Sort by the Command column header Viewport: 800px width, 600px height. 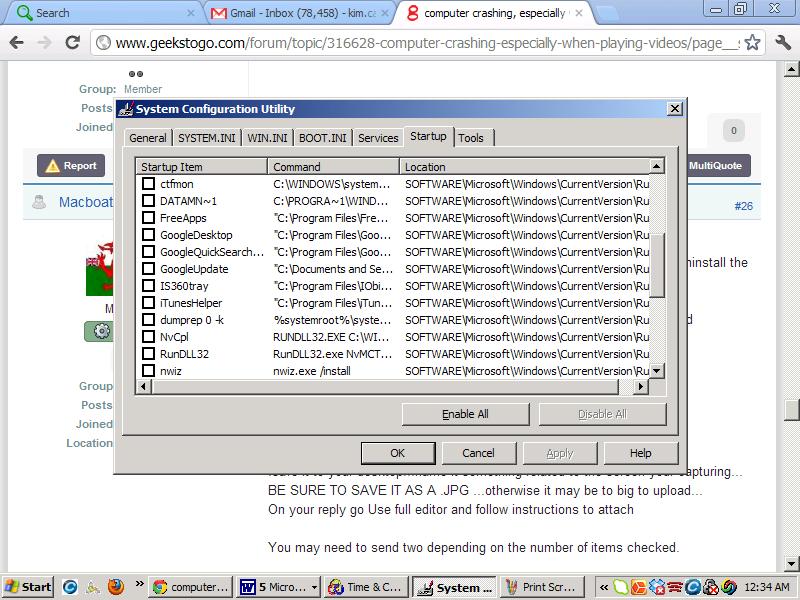pyautogui.click(x=333, y=167)
